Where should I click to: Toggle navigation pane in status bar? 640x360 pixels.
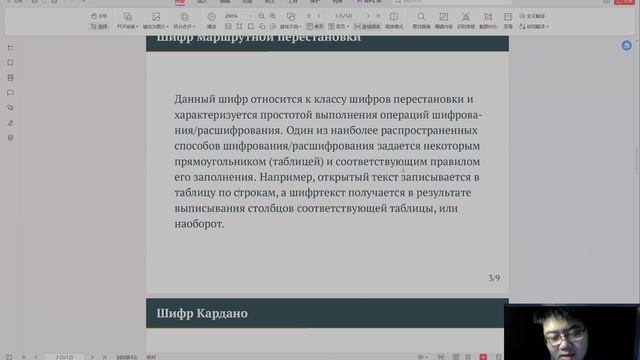(x=9, y=357)
